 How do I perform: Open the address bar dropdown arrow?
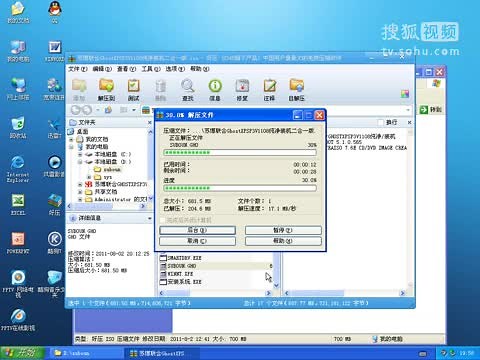click(x=408, y=110)
